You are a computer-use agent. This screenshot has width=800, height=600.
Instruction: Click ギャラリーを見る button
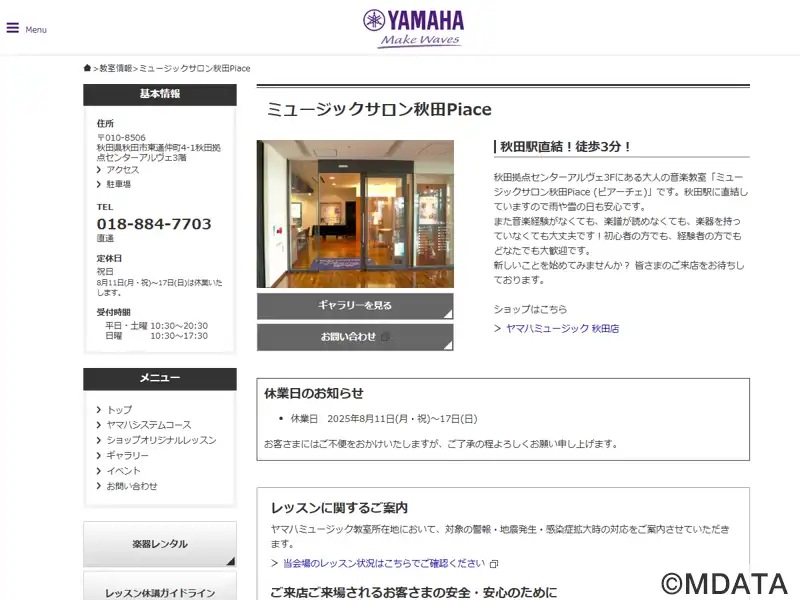355,306
